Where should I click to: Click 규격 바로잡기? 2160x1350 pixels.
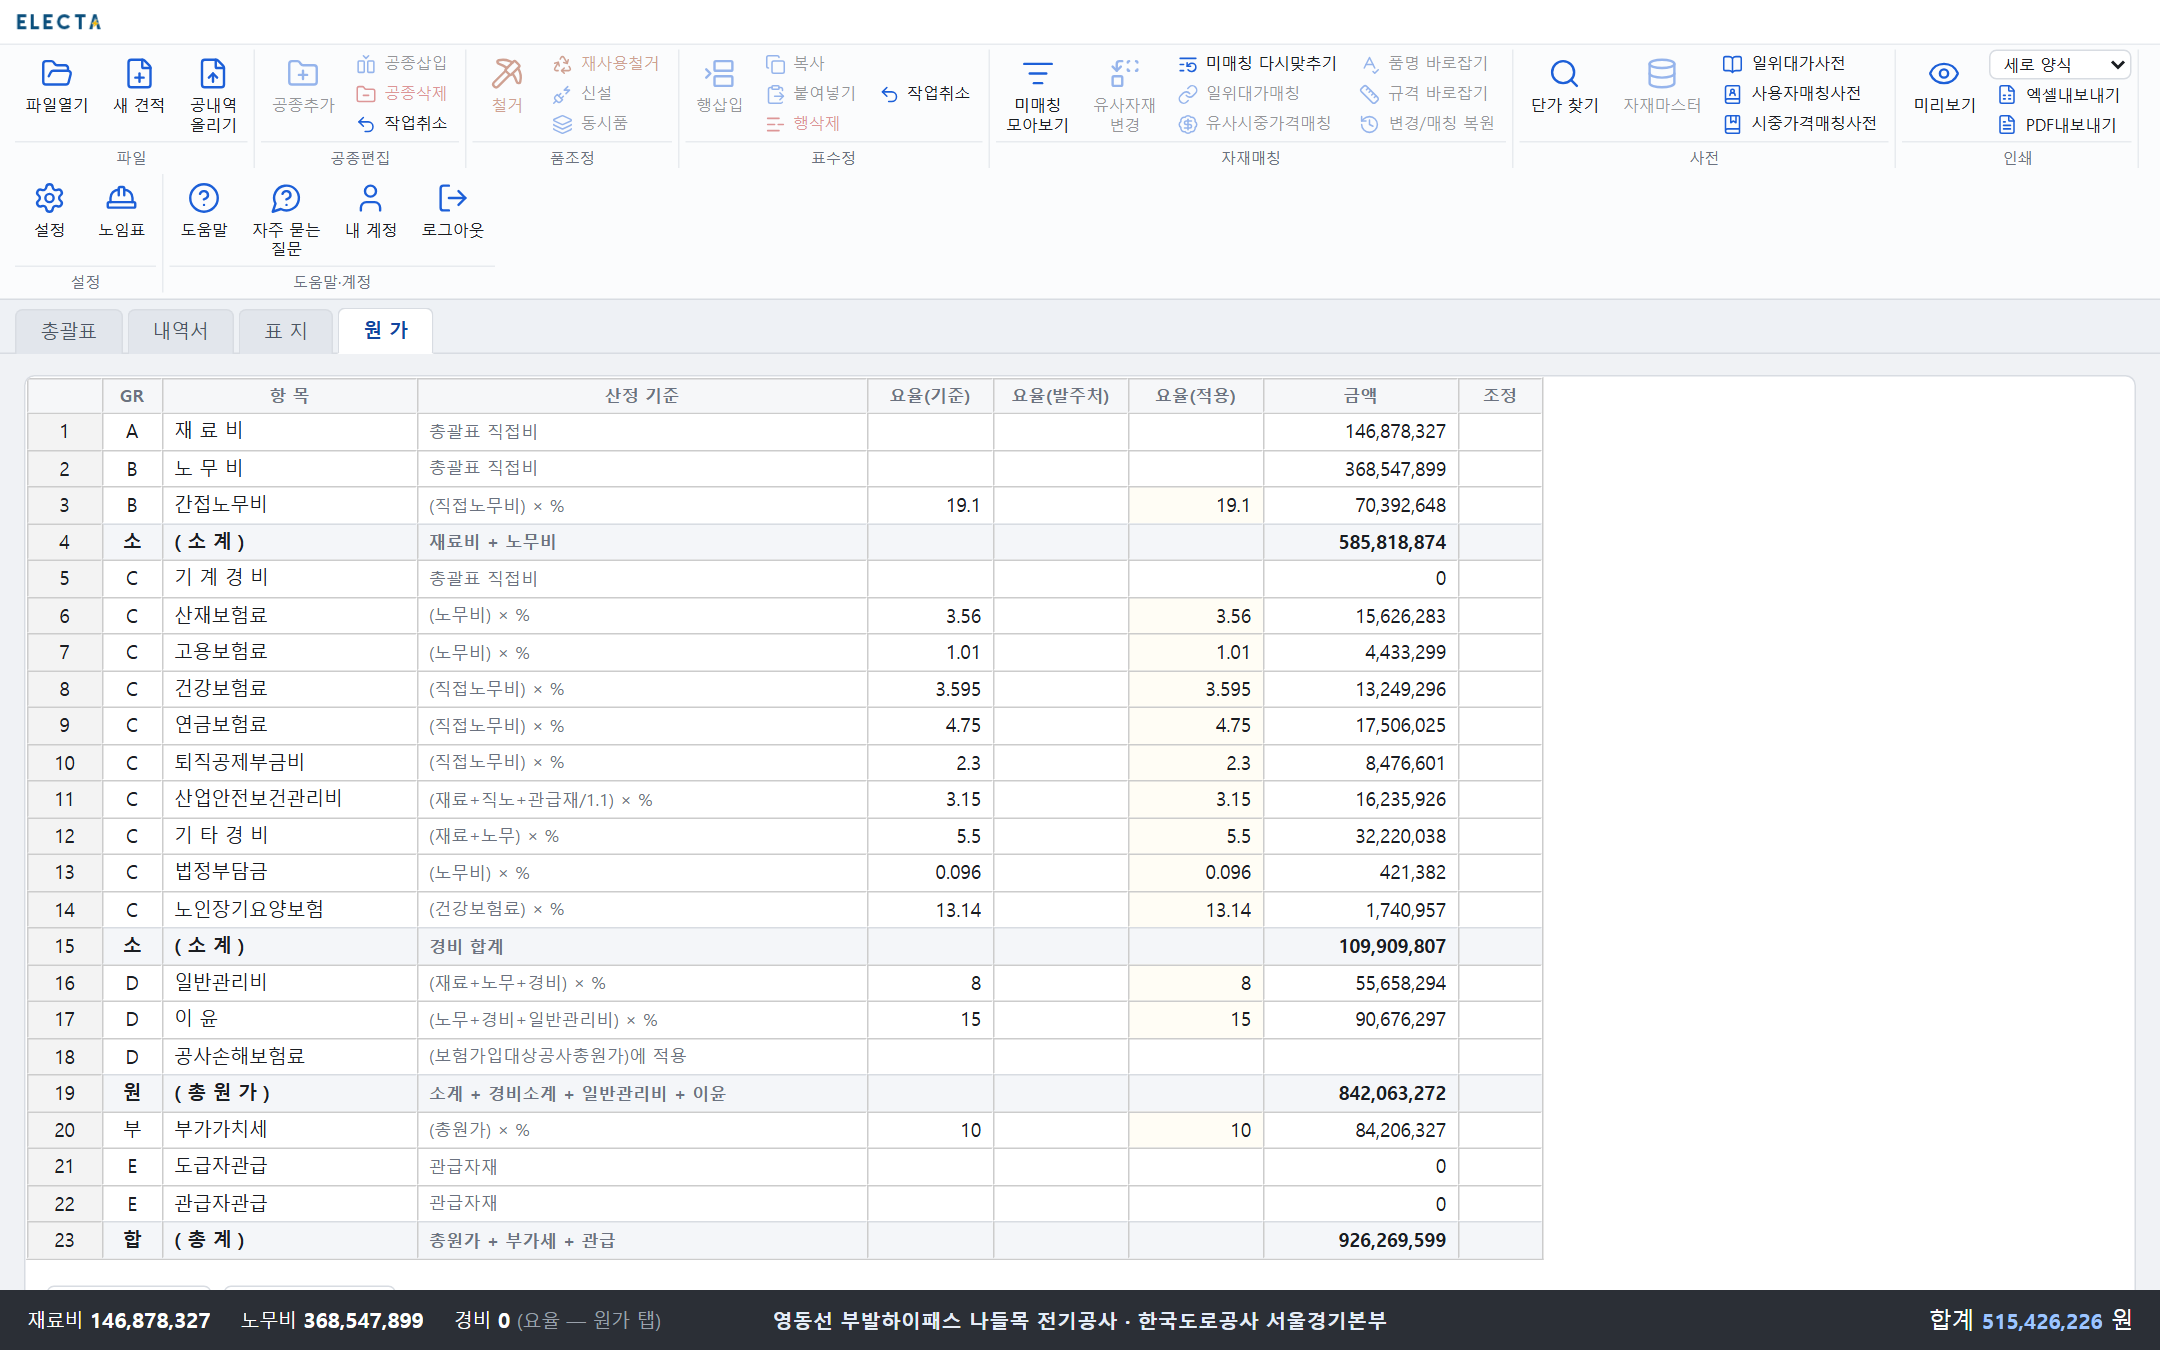point(1425,93)
